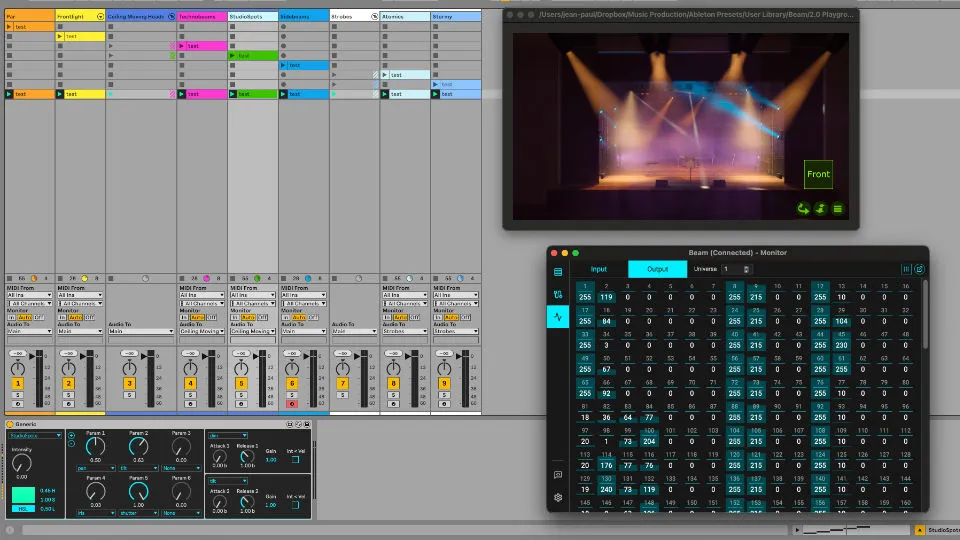Open the Param 1 pan dropdown
The image size is (960, 540).
coord(95,467)
